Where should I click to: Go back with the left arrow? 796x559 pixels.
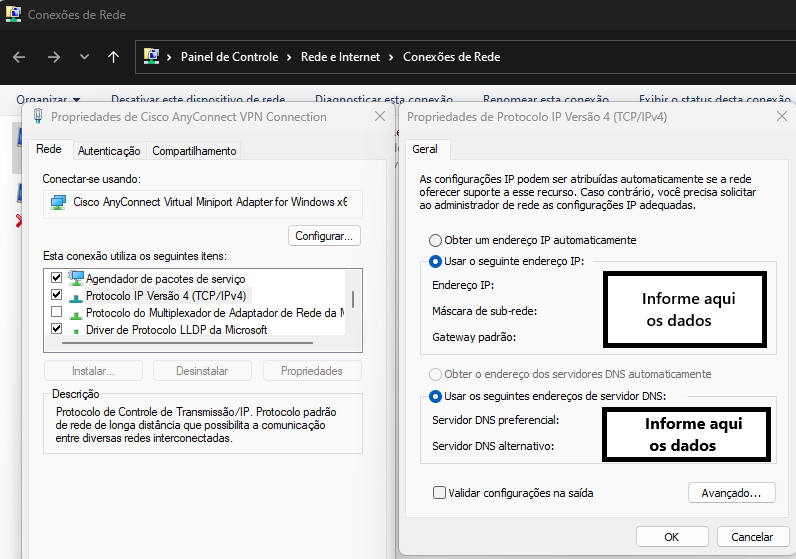pyautogui.click(x=19, y=57)
